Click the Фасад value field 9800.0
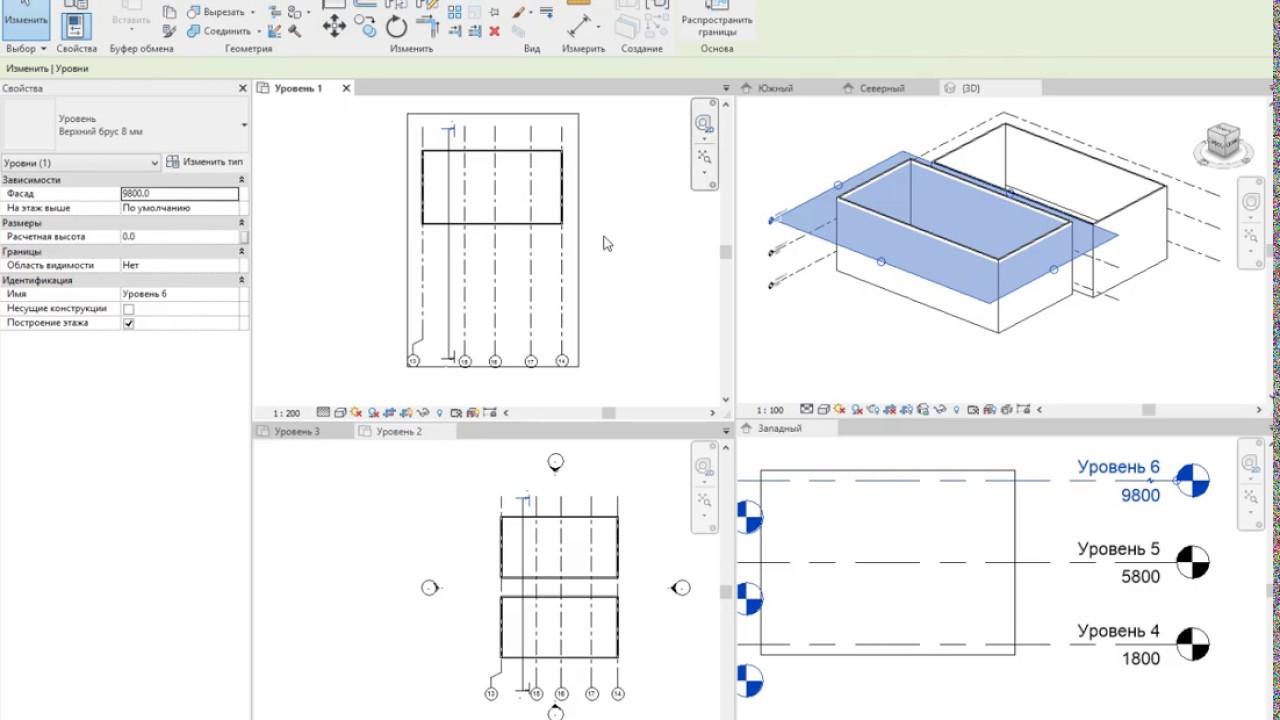Screen dimensions: 1280x720 pos(180,194)
